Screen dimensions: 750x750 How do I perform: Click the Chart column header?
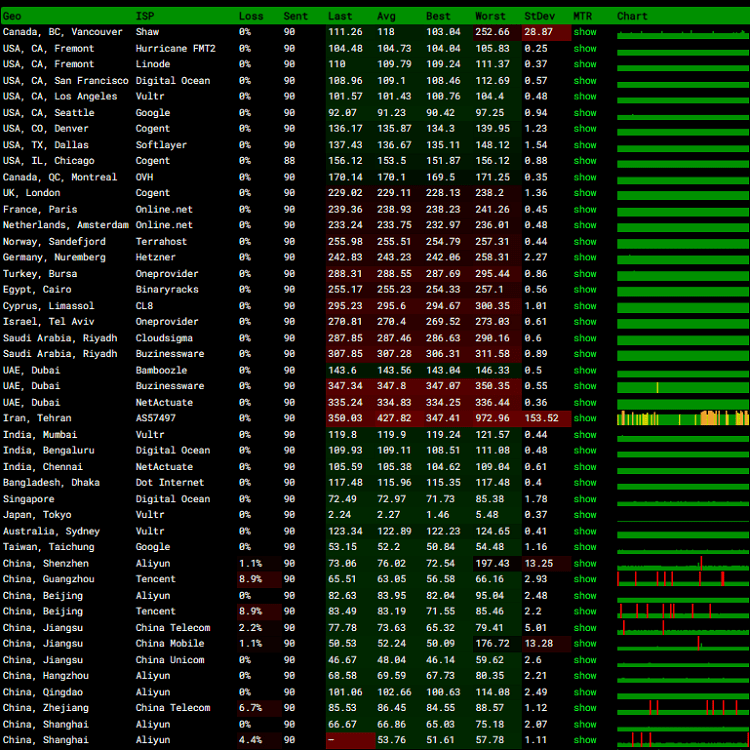click(x=632, y=16)
